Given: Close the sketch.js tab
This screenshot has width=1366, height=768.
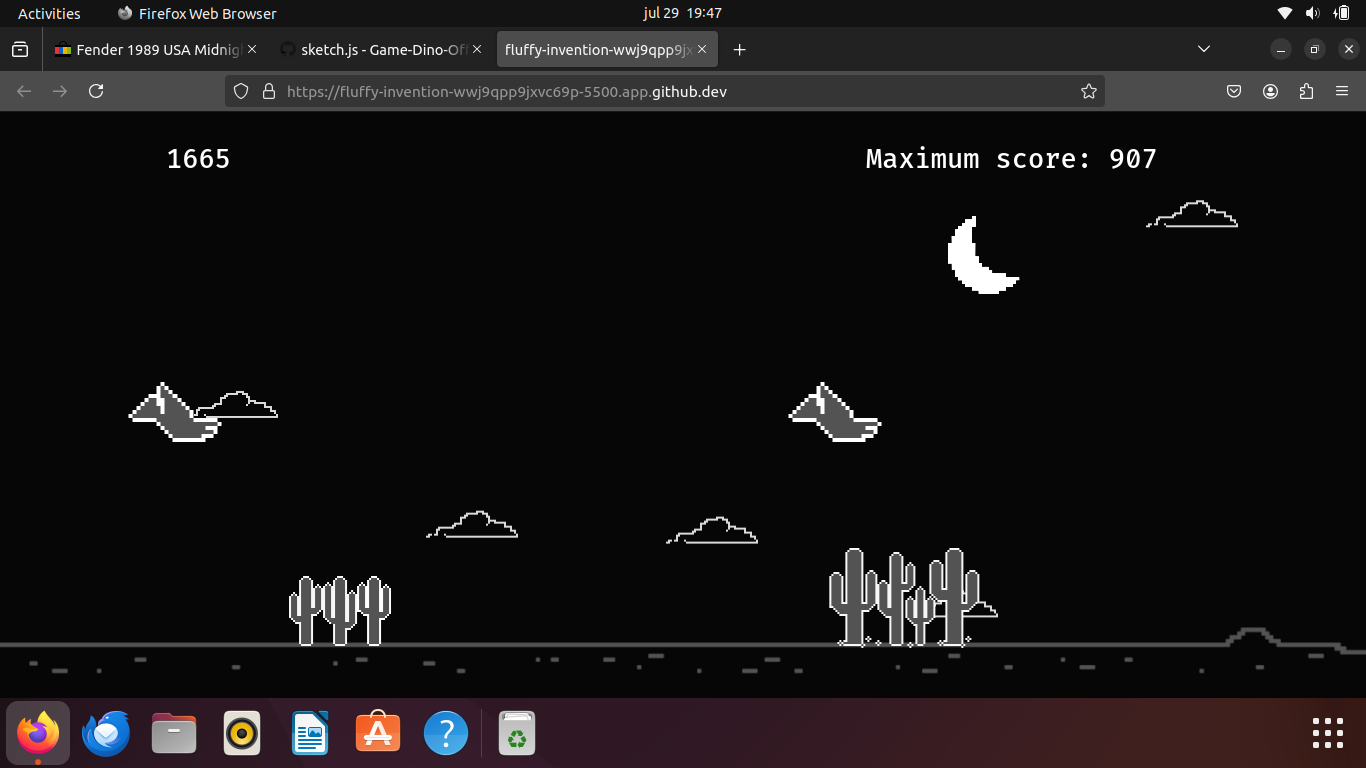Looking at the screenshot, I should pyautogui.click(x=477, y=49).
